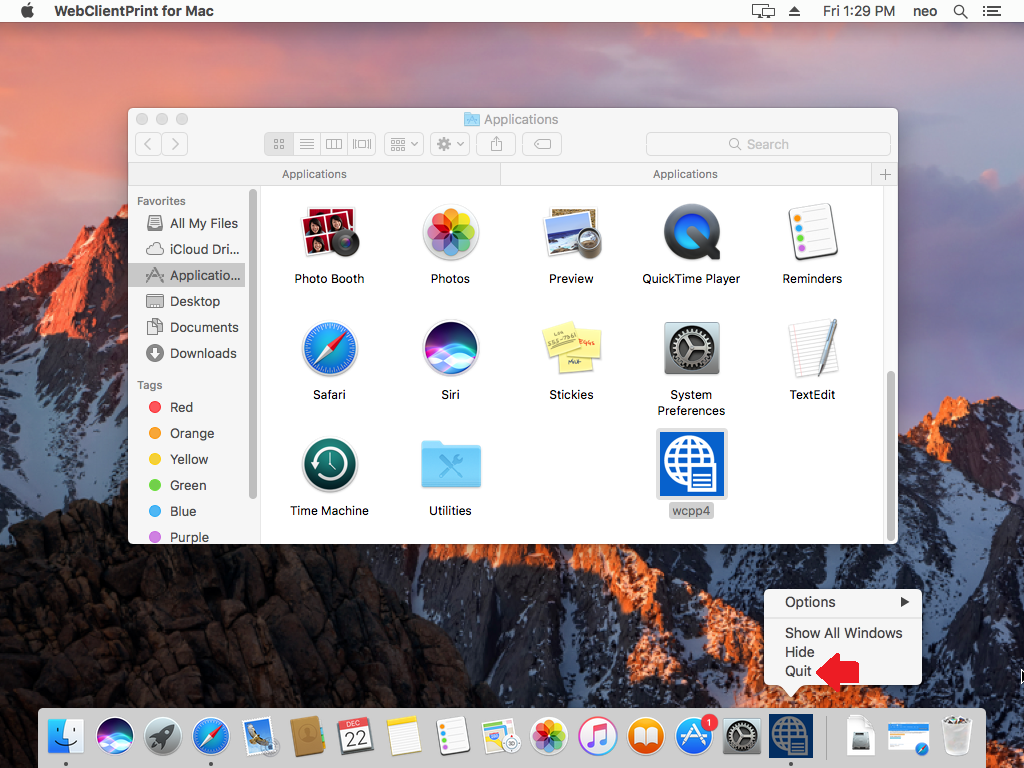Open Finder from the Dock
Screen dimensions: 1024x768
(66, 736)
